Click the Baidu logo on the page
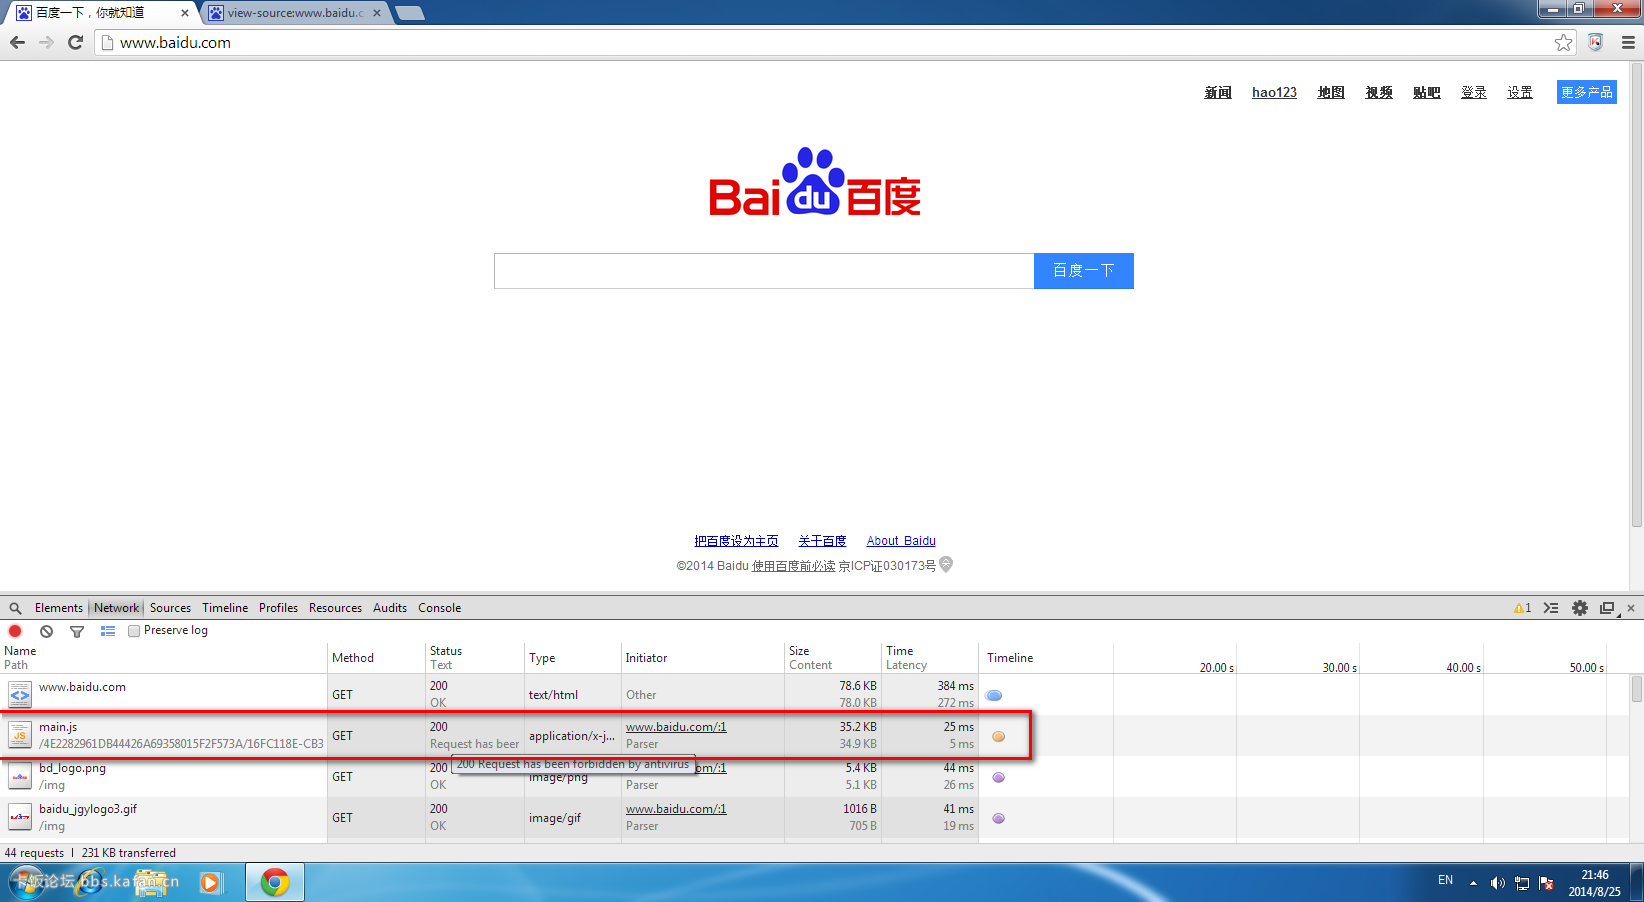The image size is (1644, 902). pyautogui.click(x=815, y=182)
